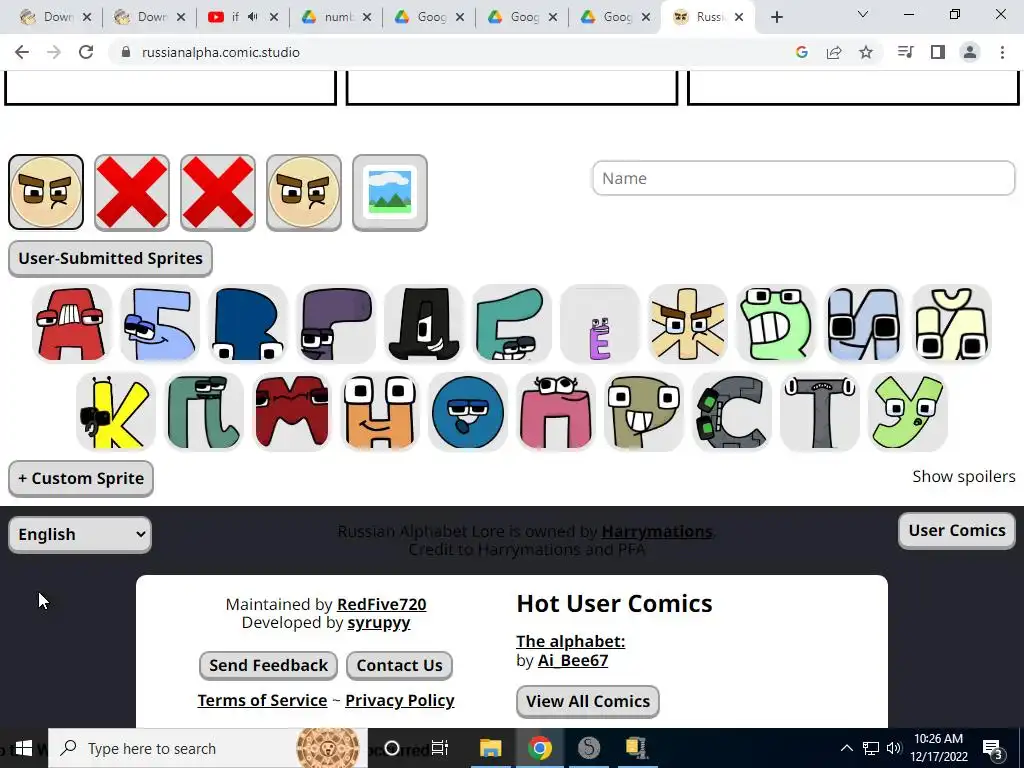Bookmark this page with the star
This screenshot has width=1024, height=768.
(x=866, y=52)
